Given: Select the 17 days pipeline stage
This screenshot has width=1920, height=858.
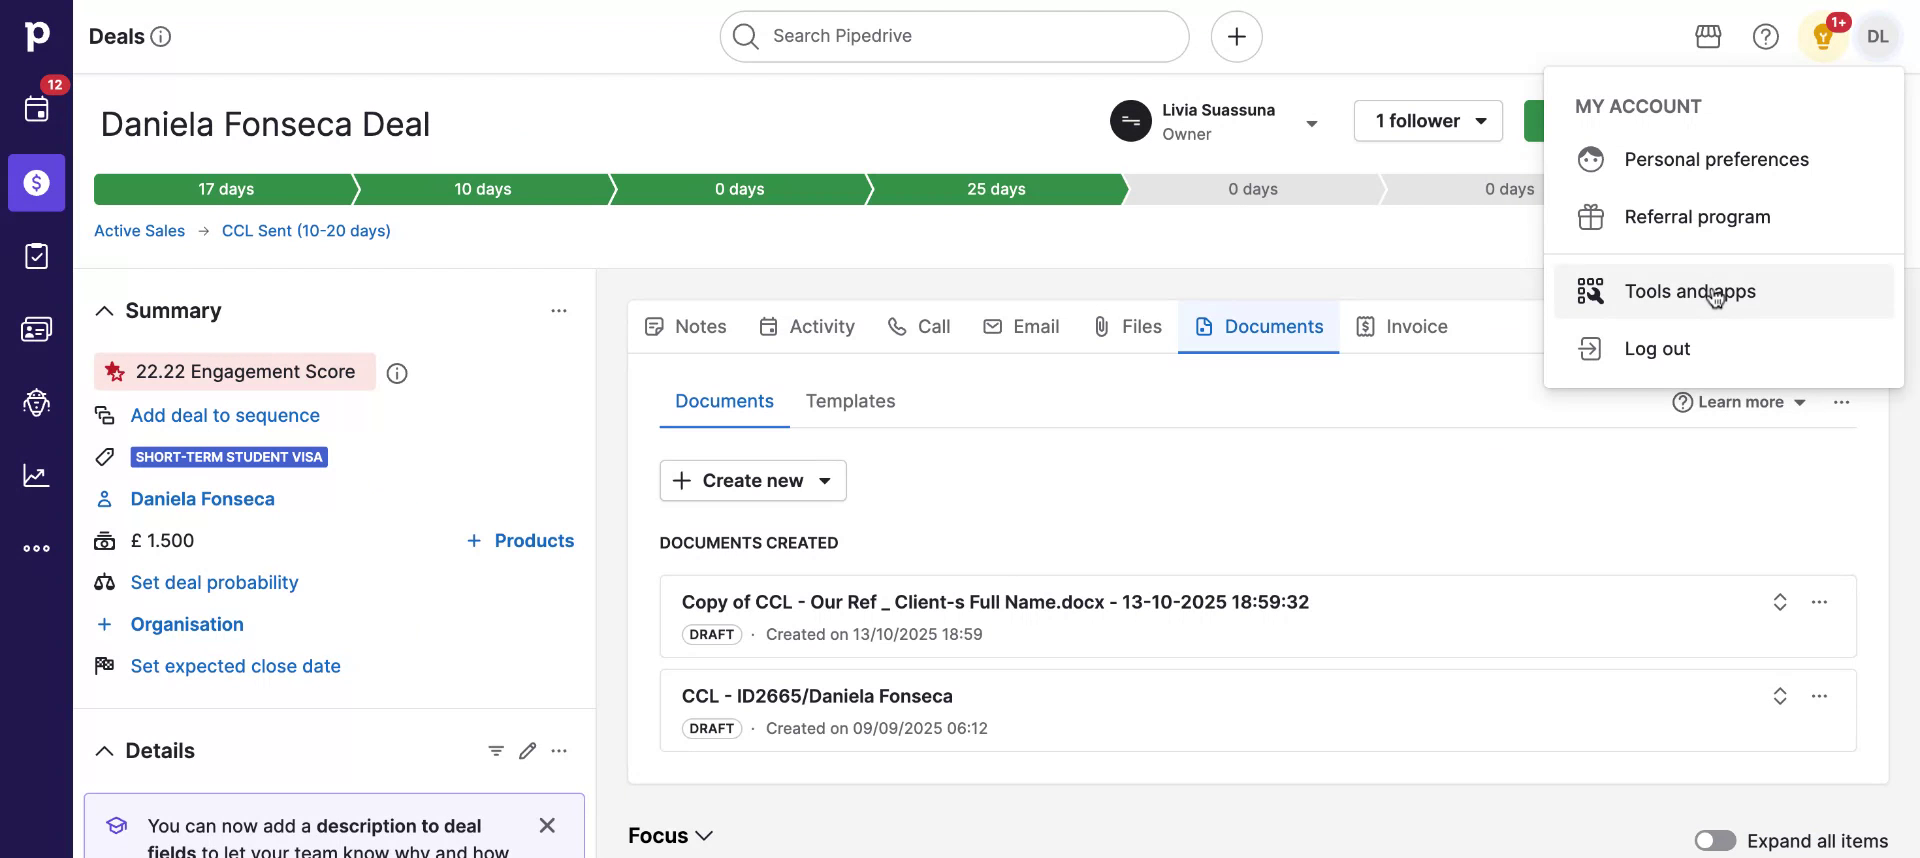Looking at the screenshot, I should click(225, 189).
